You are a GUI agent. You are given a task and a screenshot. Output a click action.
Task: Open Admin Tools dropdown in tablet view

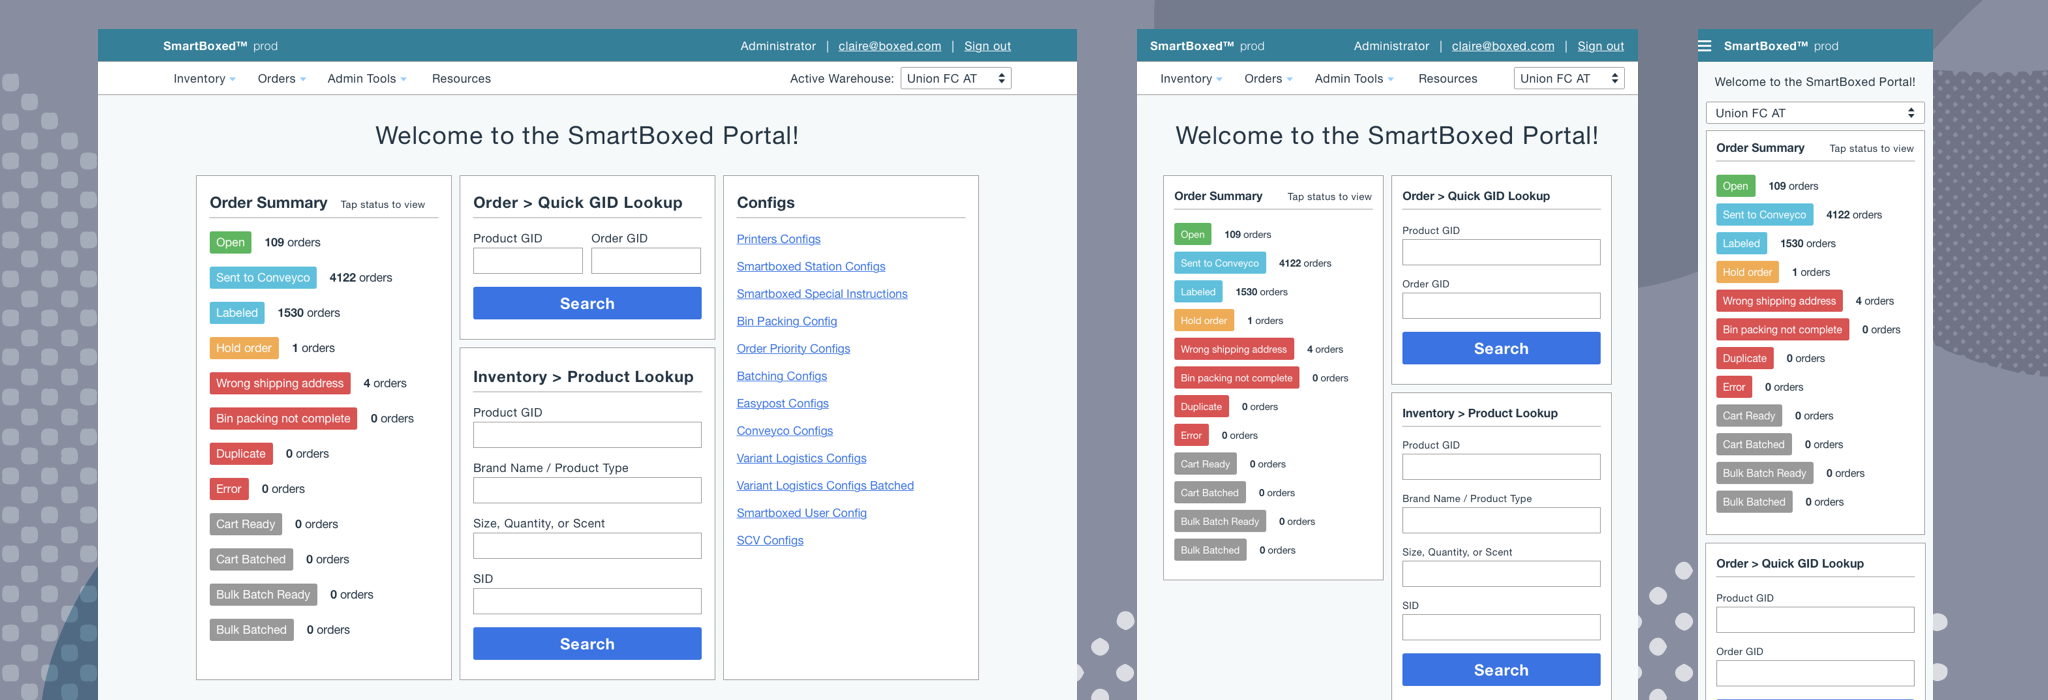pos(1354,79)
